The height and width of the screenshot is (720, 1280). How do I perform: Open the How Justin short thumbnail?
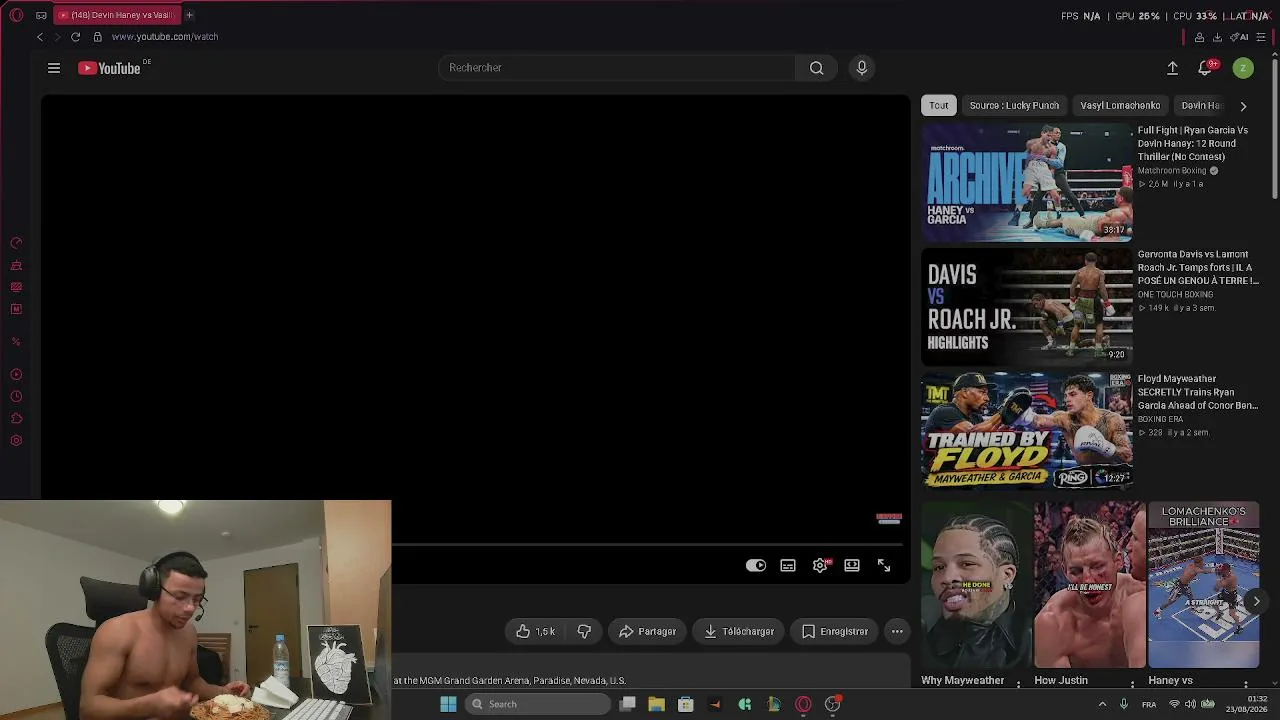tap(1090, 585)
